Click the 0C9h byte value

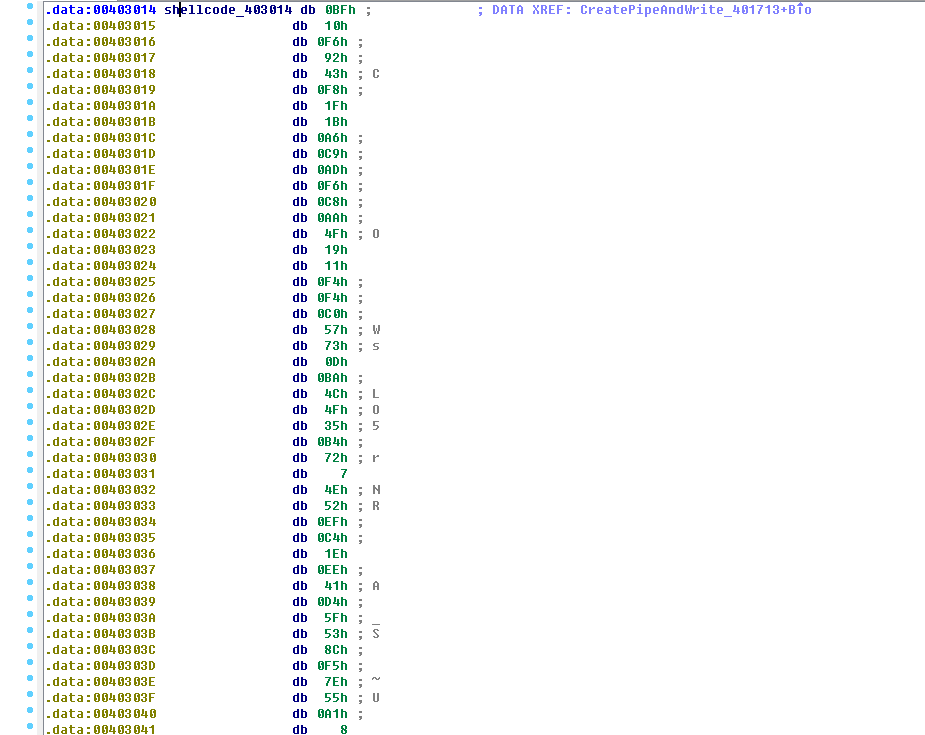coord(333,154)
